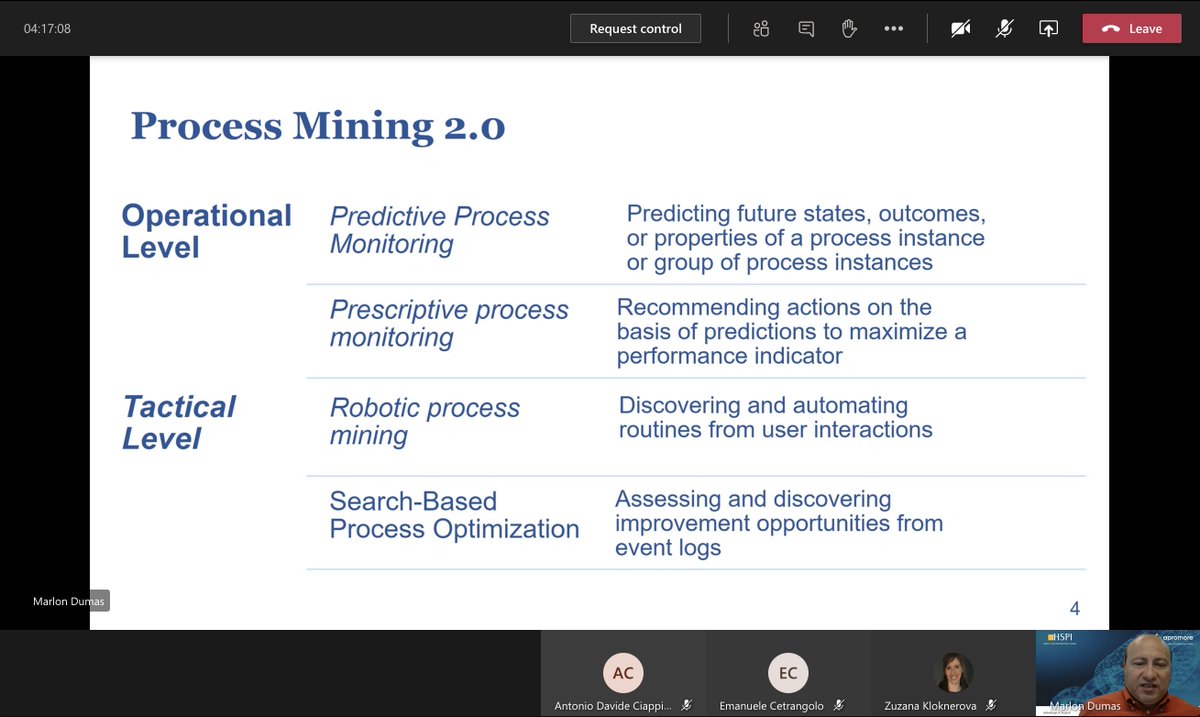Click the AC avatar circle
Screen dimensions: 1200x717
623,673
